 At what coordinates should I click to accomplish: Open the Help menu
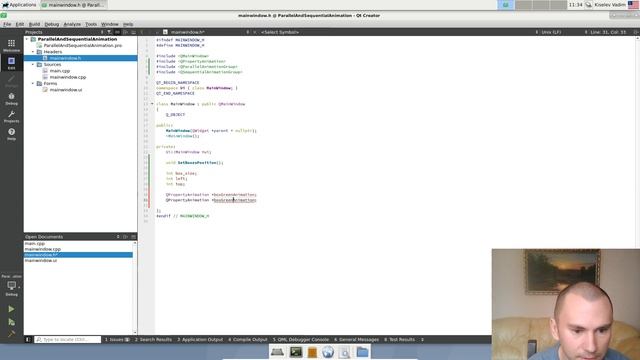[x=128, y=24]
